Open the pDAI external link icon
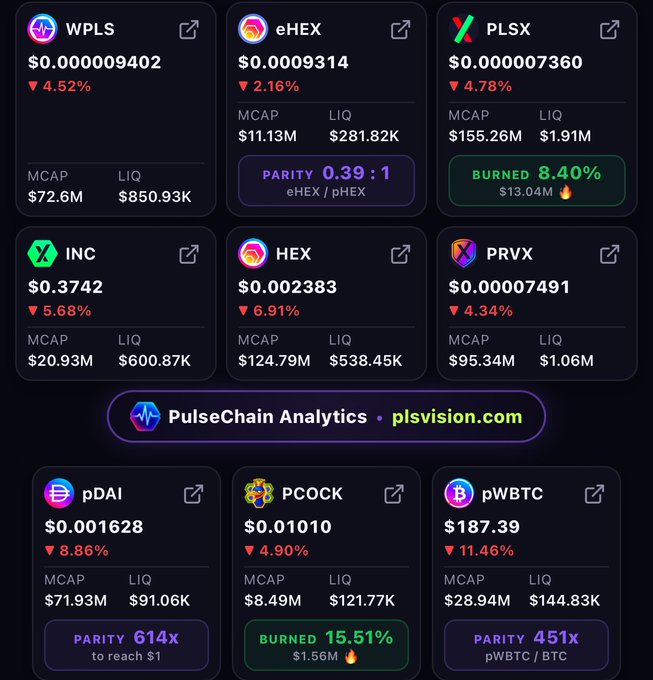 coord(193,494)
